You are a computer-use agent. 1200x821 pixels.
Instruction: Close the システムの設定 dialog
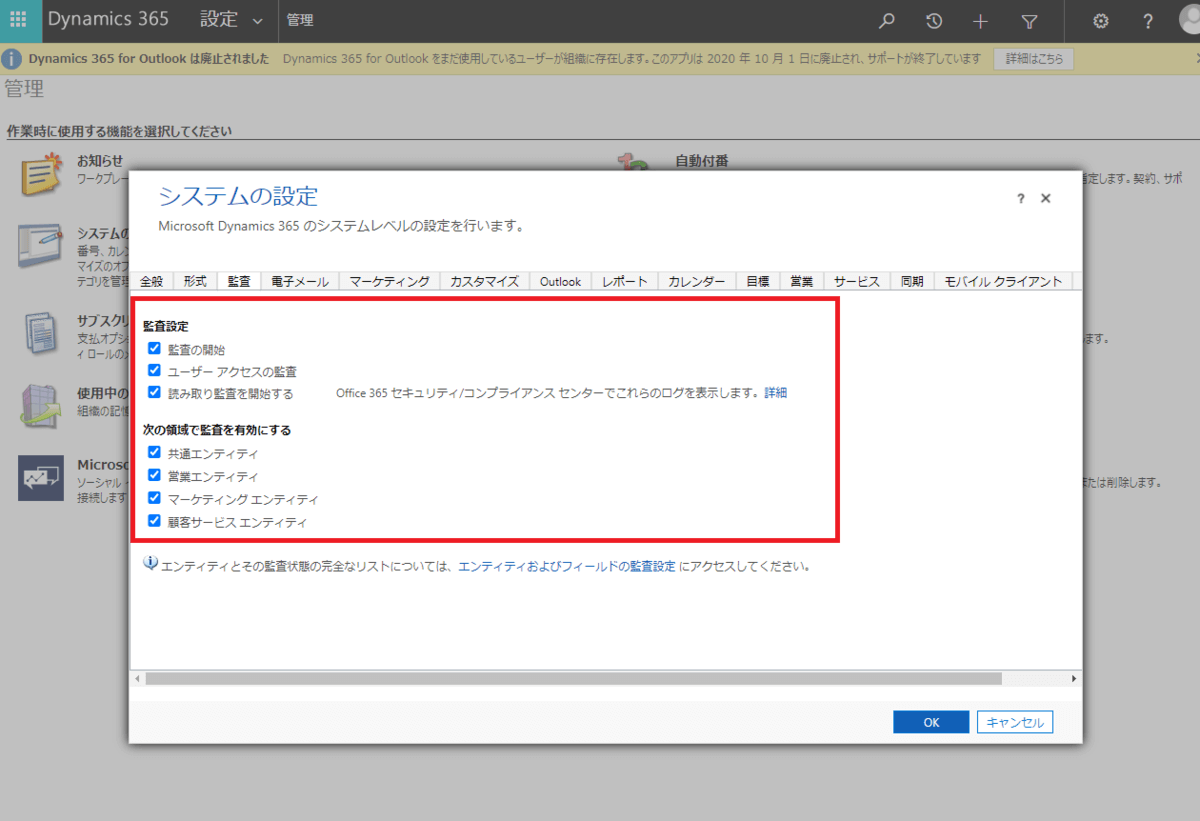click(1046, 199)
